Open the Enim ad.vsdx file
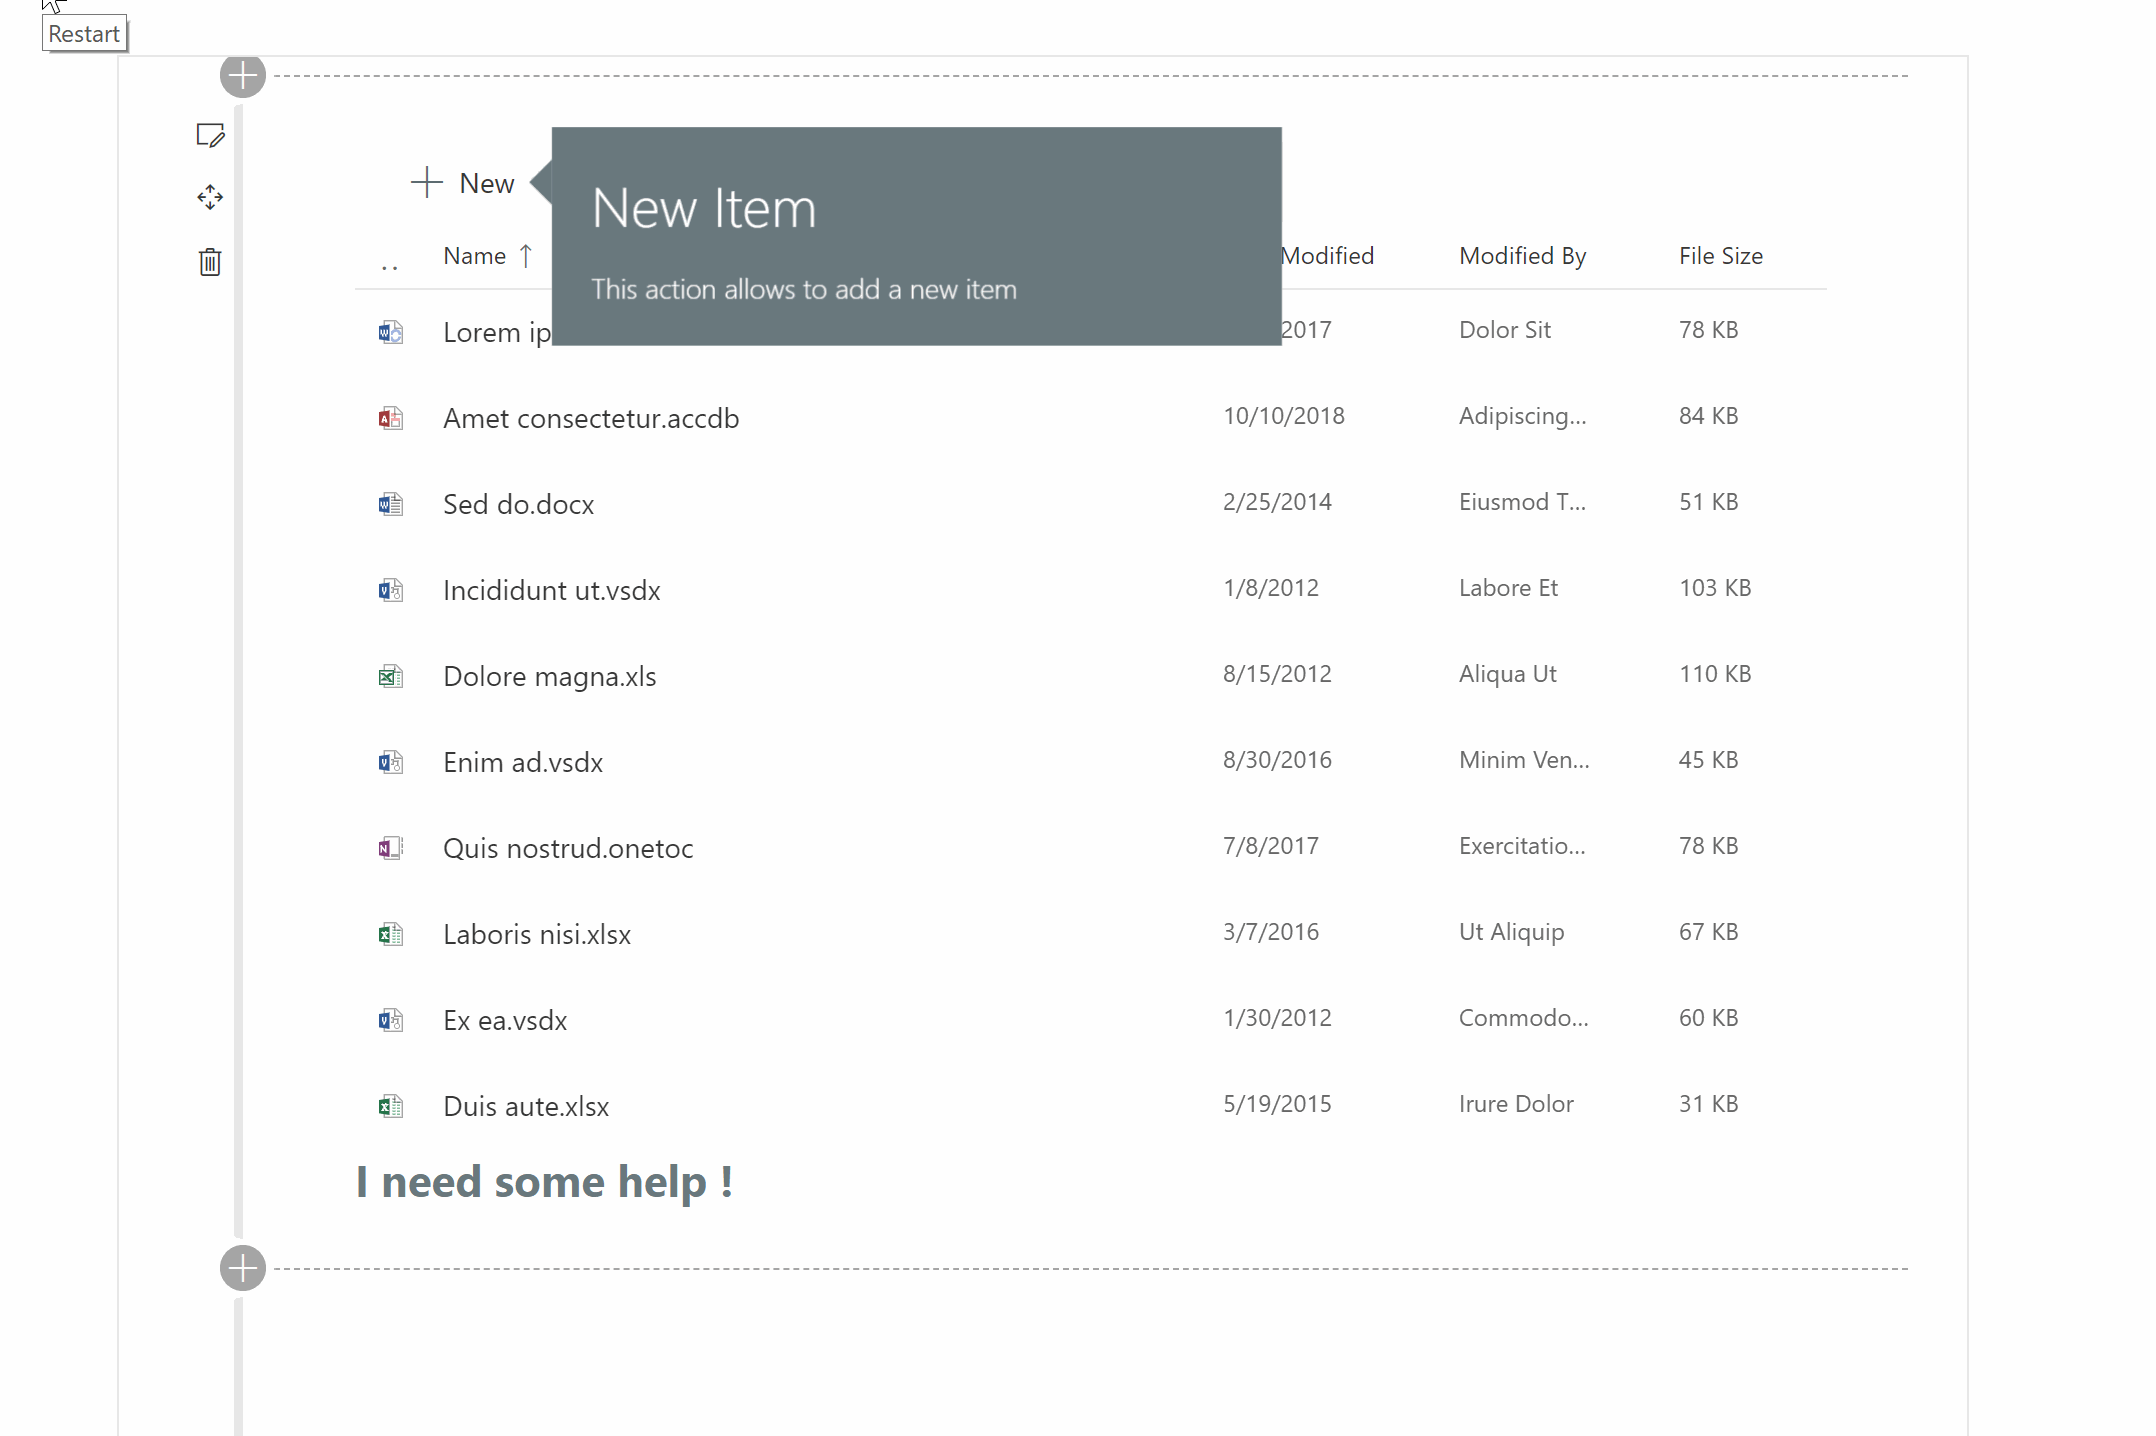This screenshot has height=1436, width=2156. (x=523, y=762)
